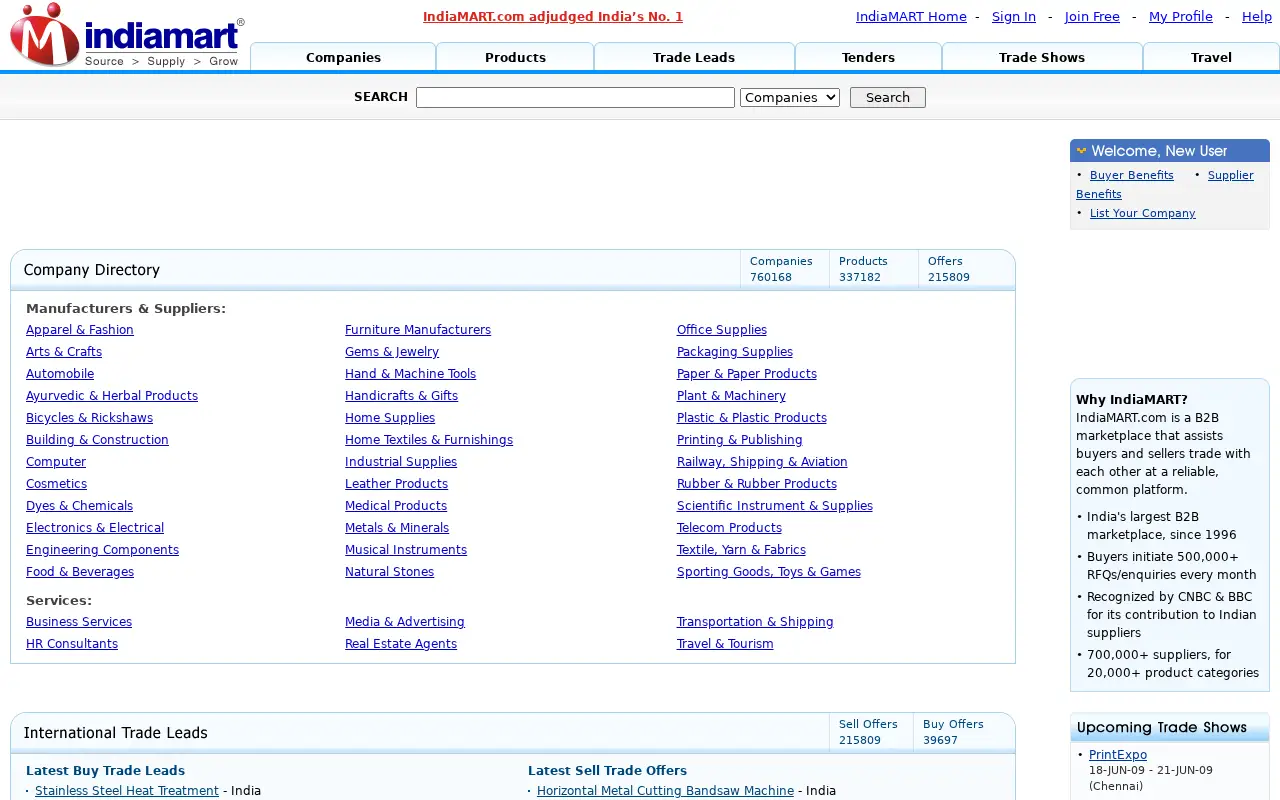Open Travel & Tourism services
Image resolution: width=1280 pixels, height=800 pixels.
pos(725,644)
